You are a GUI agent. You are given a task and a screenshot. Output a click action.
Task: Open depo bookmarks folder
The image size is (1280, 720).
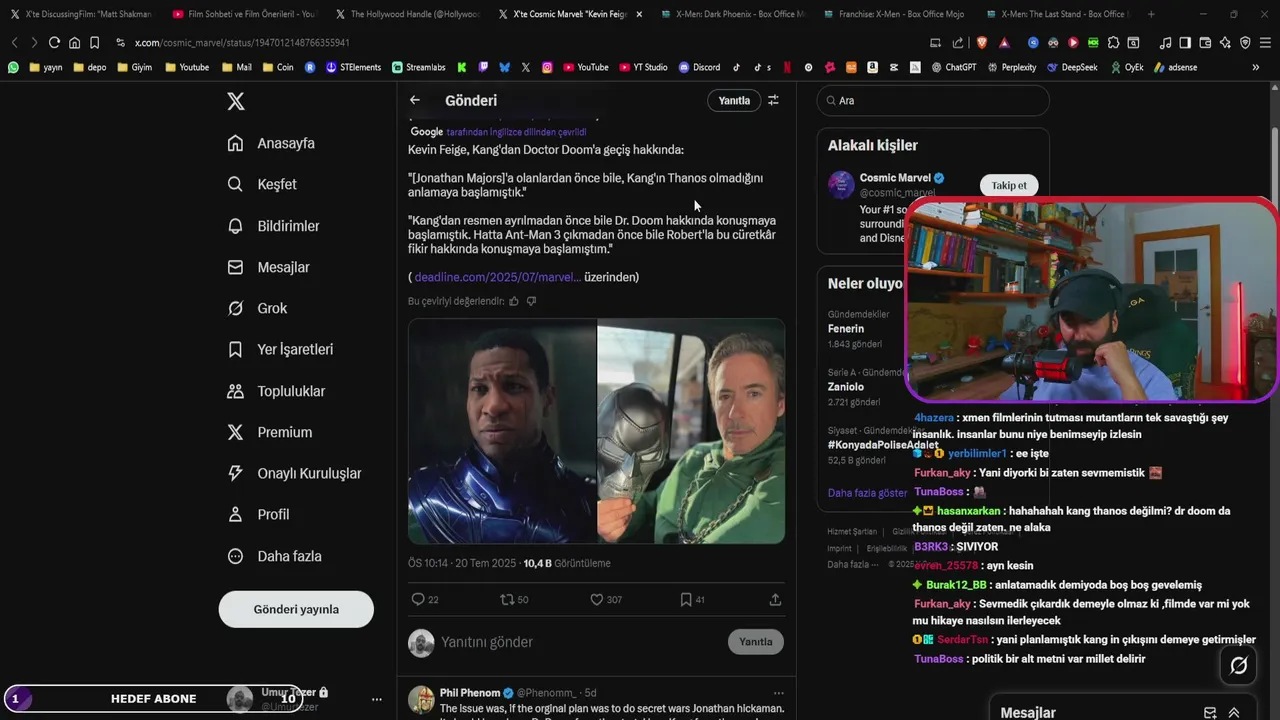(x=90, y=67)
